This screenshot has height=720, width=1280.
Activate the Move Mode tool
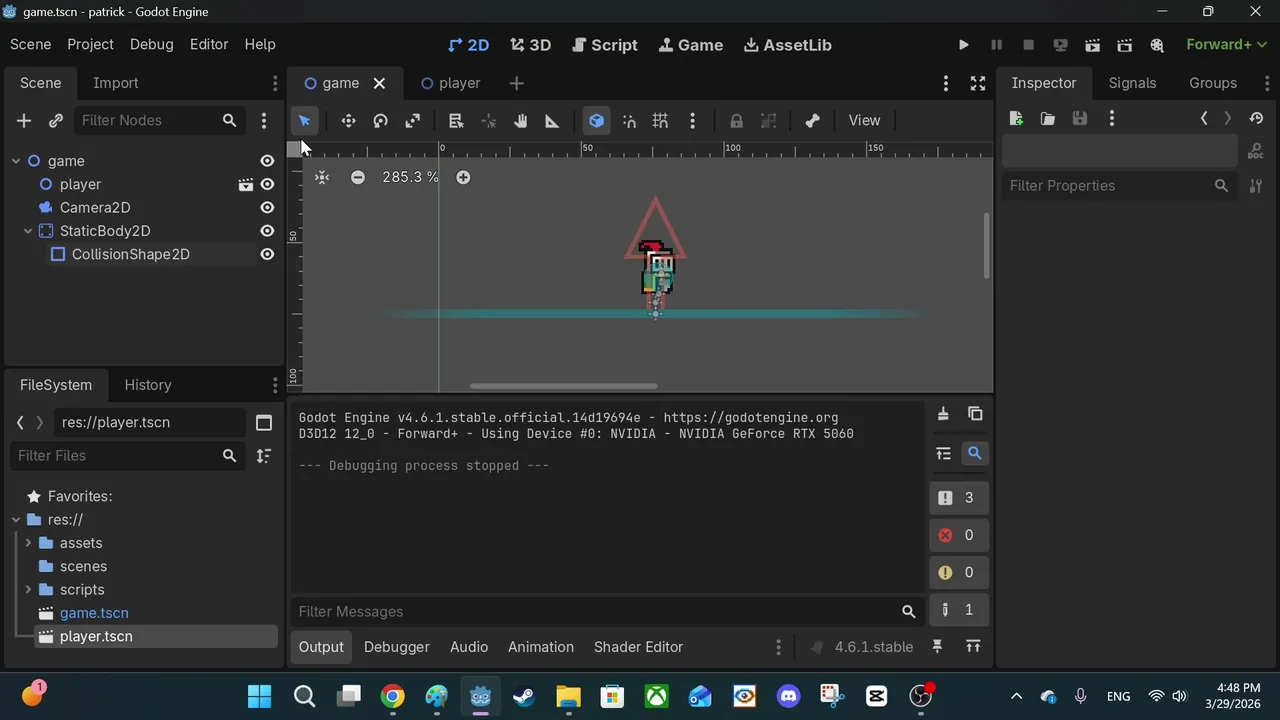348,121
